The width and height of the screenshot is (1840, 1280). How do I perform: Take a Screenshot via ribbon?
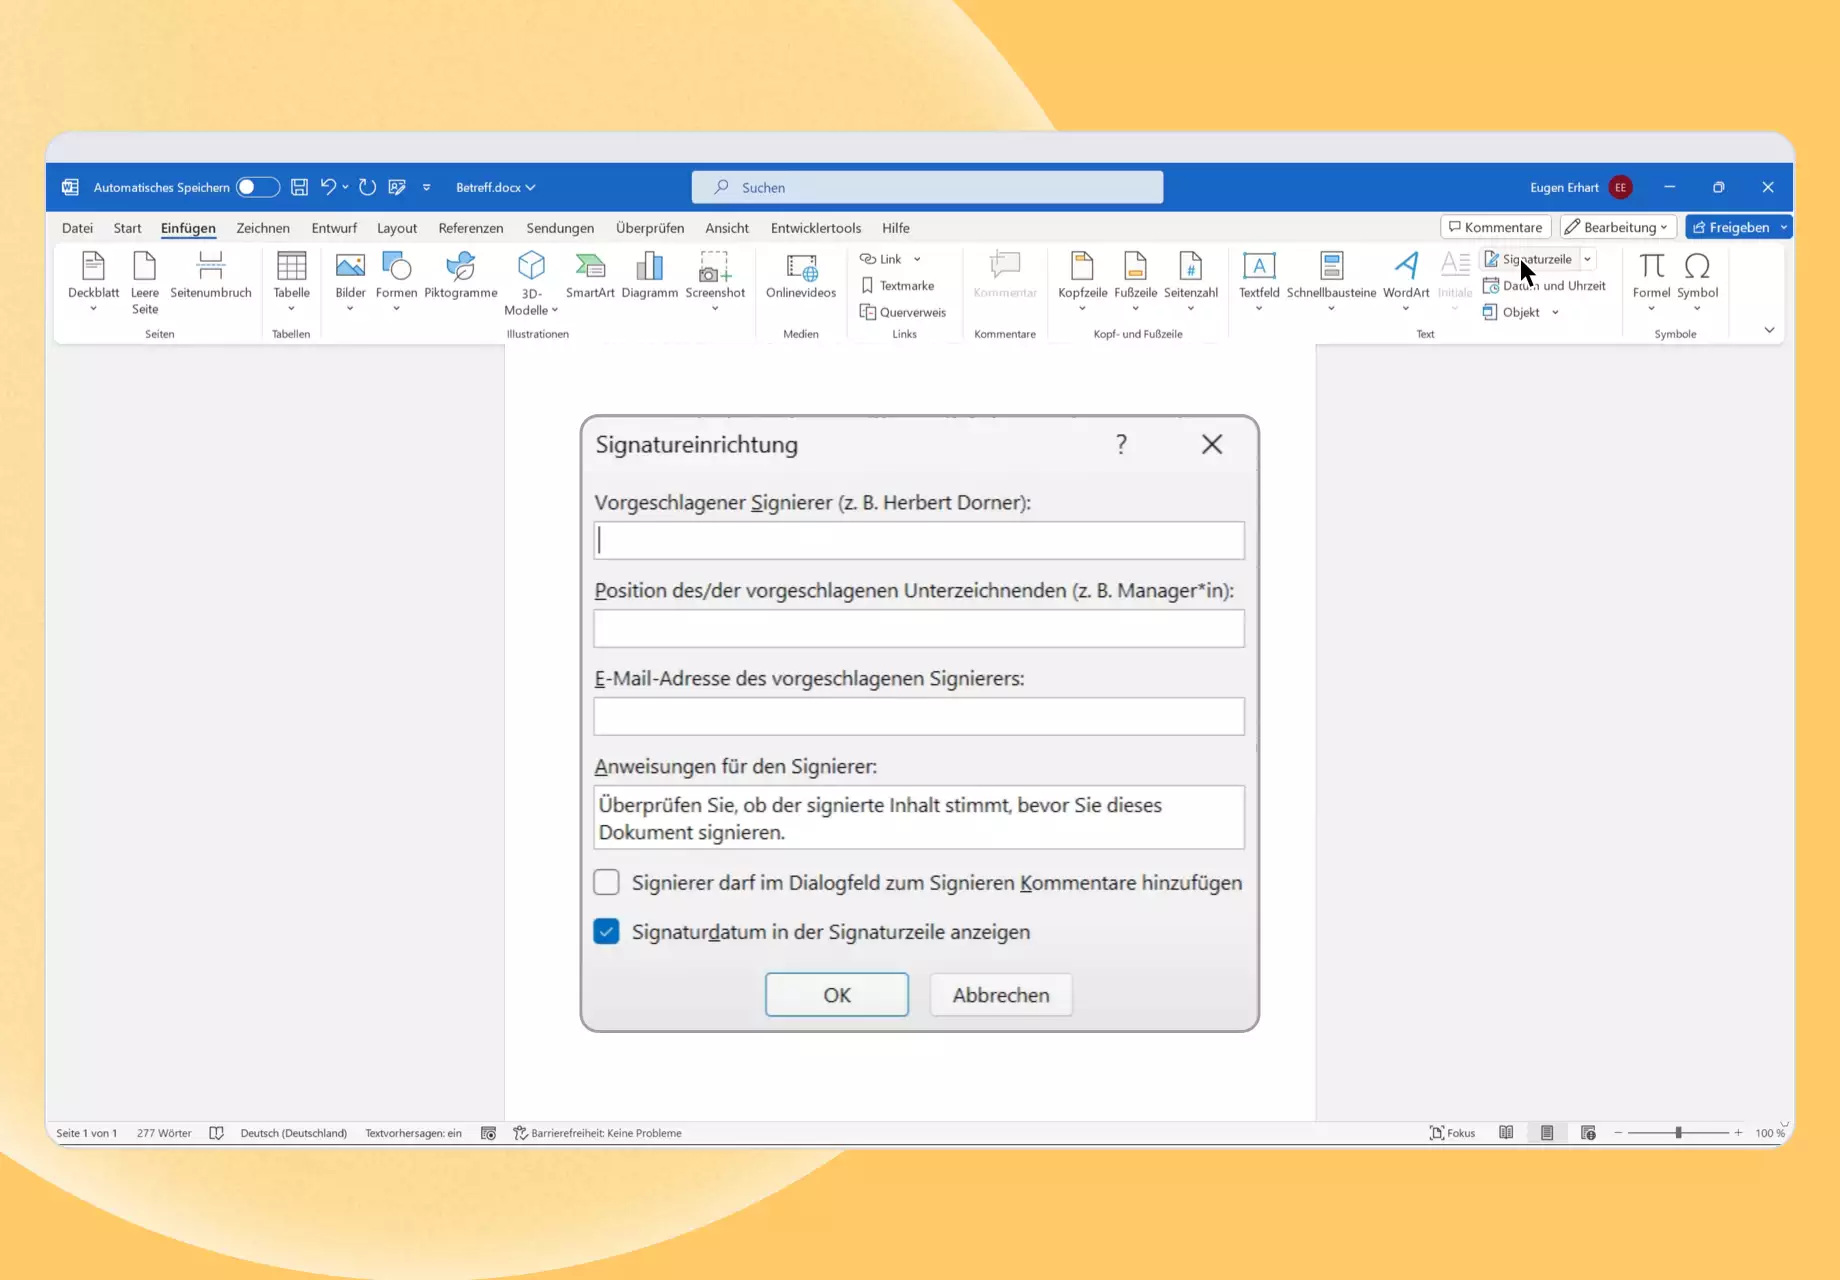(x=715, y=281)
